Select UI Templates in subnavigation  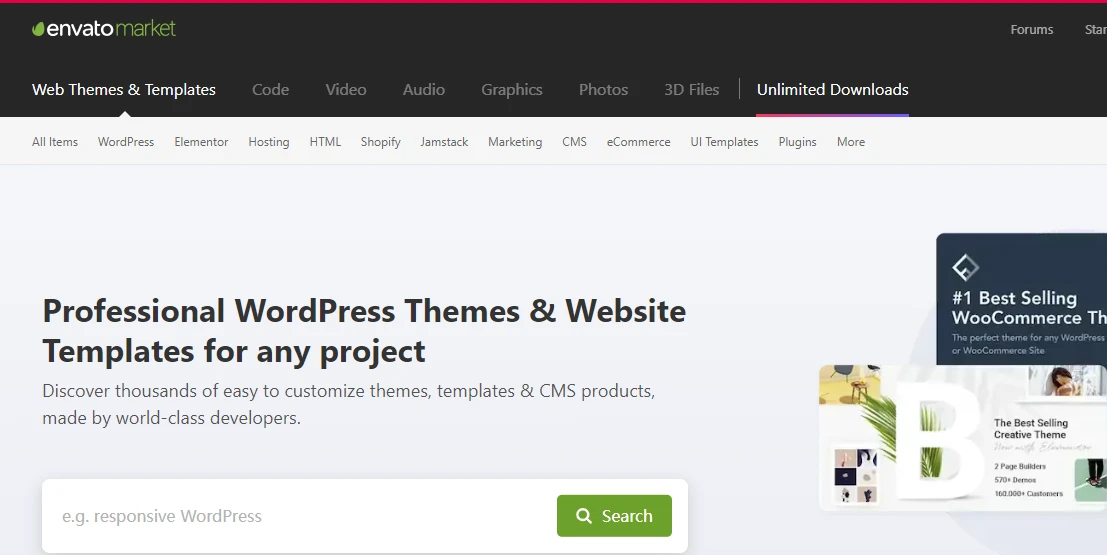[x=724, y=142]
